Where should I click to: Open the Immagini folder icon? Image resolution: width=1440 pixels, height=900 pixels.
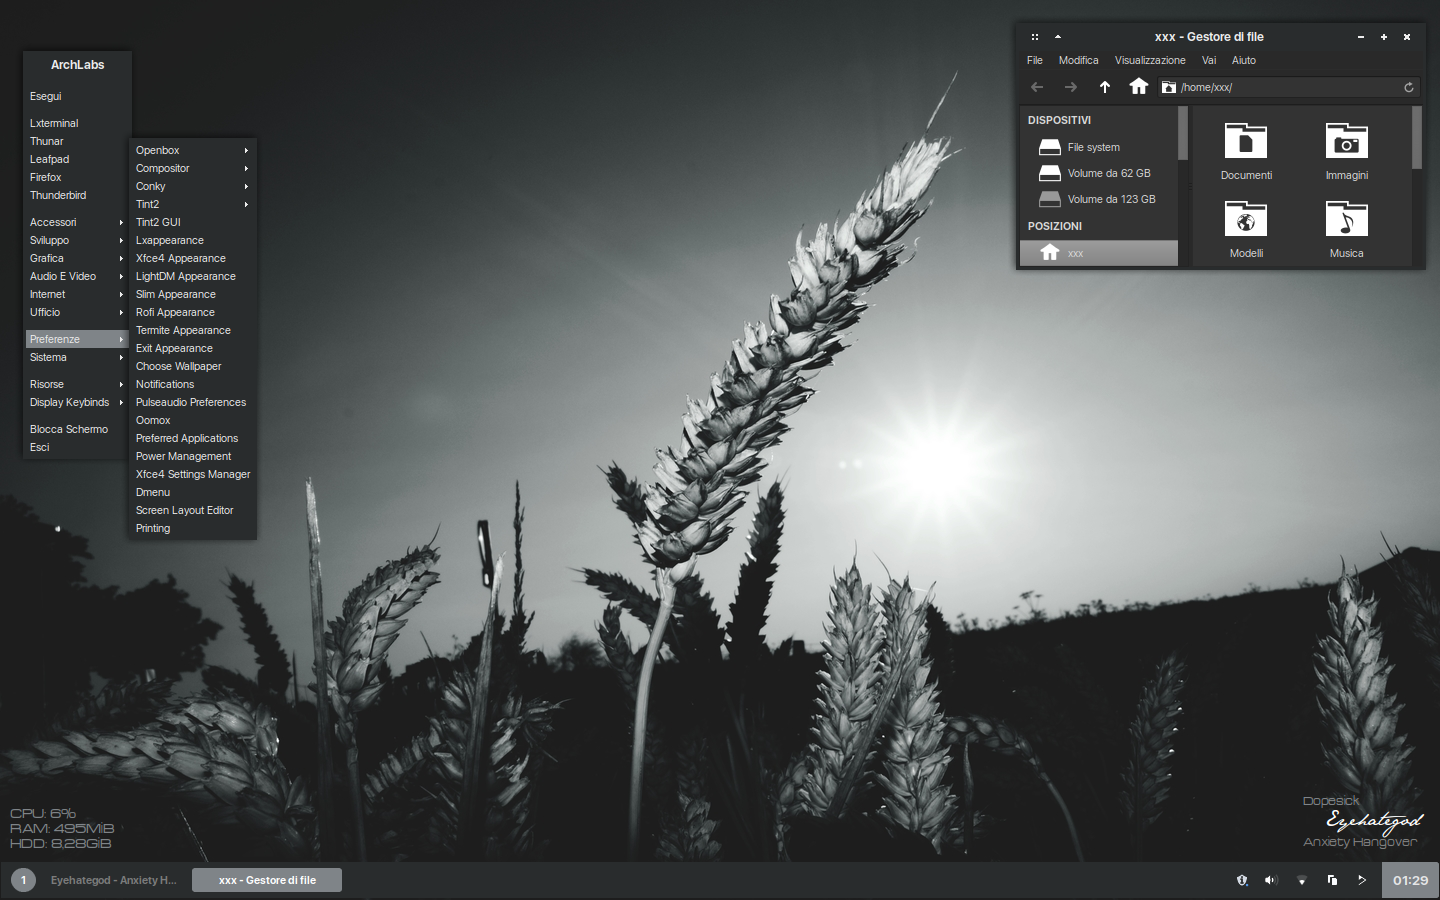pos(1347,141)
